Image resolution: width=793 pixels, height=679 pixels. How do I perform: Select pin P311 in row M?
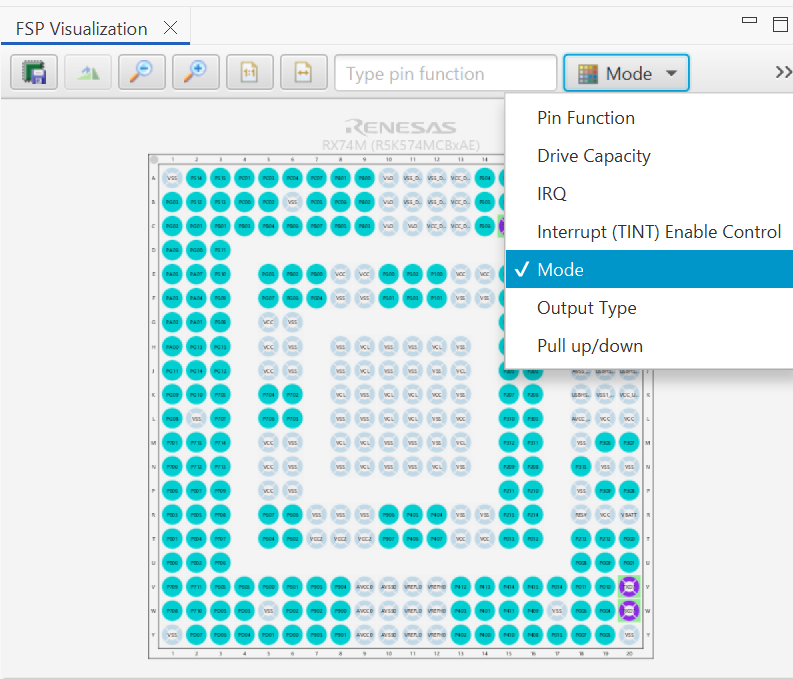click(533, 442)
